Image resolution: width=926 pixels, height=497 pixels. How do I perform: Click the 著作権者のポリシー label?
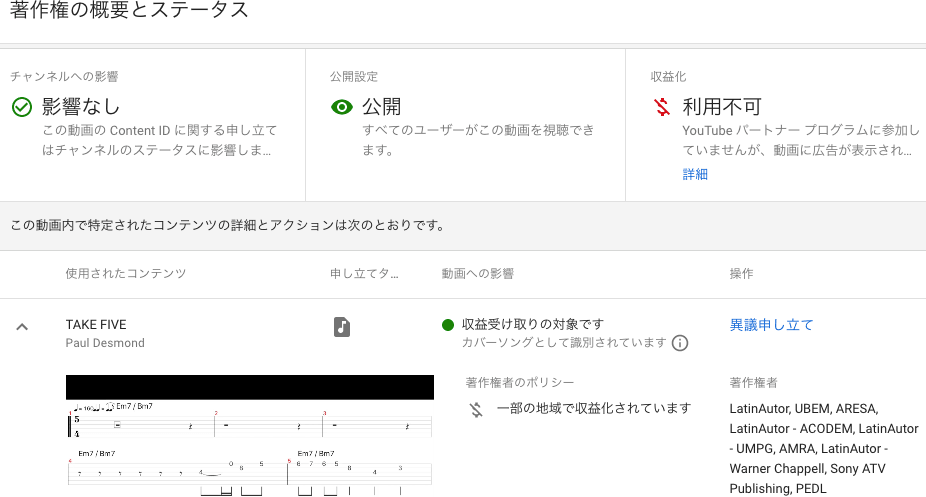[520, 382]
